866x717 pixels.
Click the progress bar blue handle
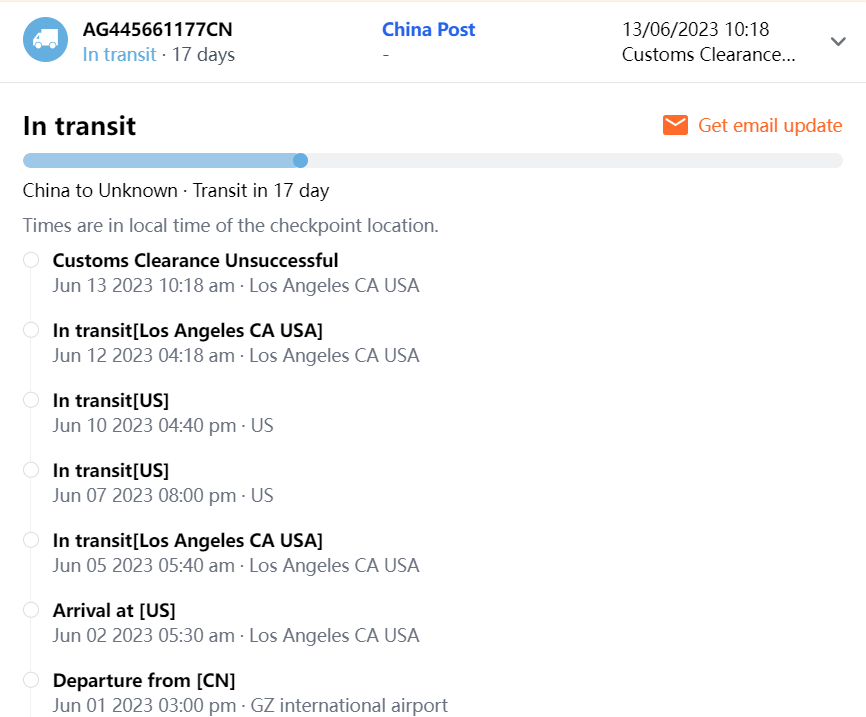click(300, 160)
